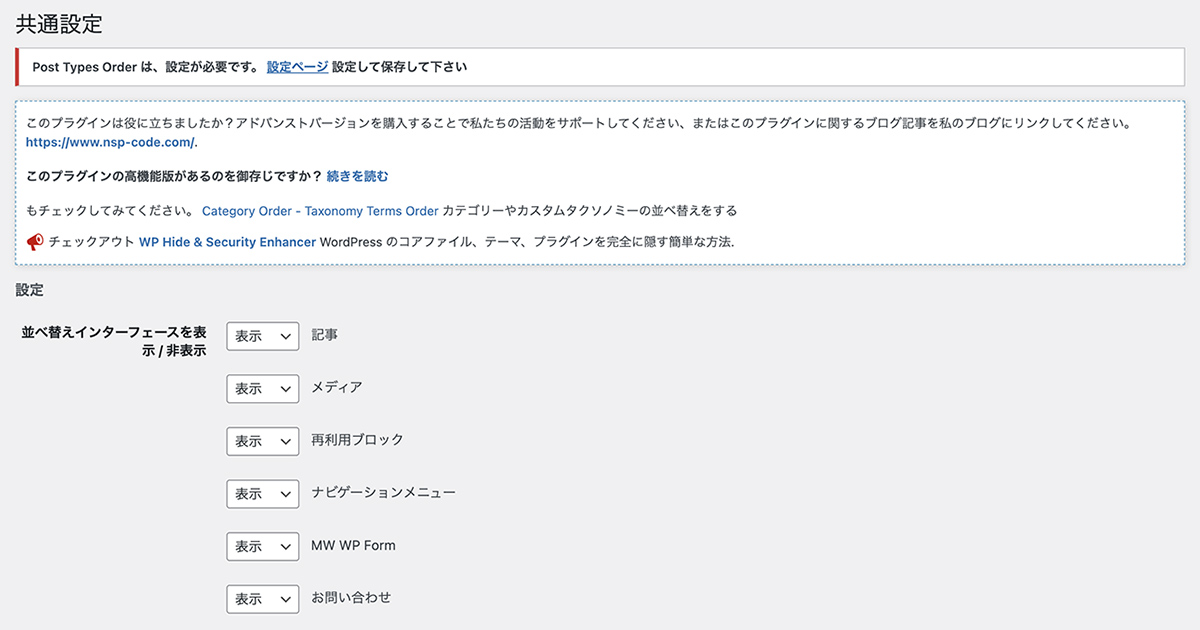
Task: Click the MW WP Form label text
Action: [353, 545]
